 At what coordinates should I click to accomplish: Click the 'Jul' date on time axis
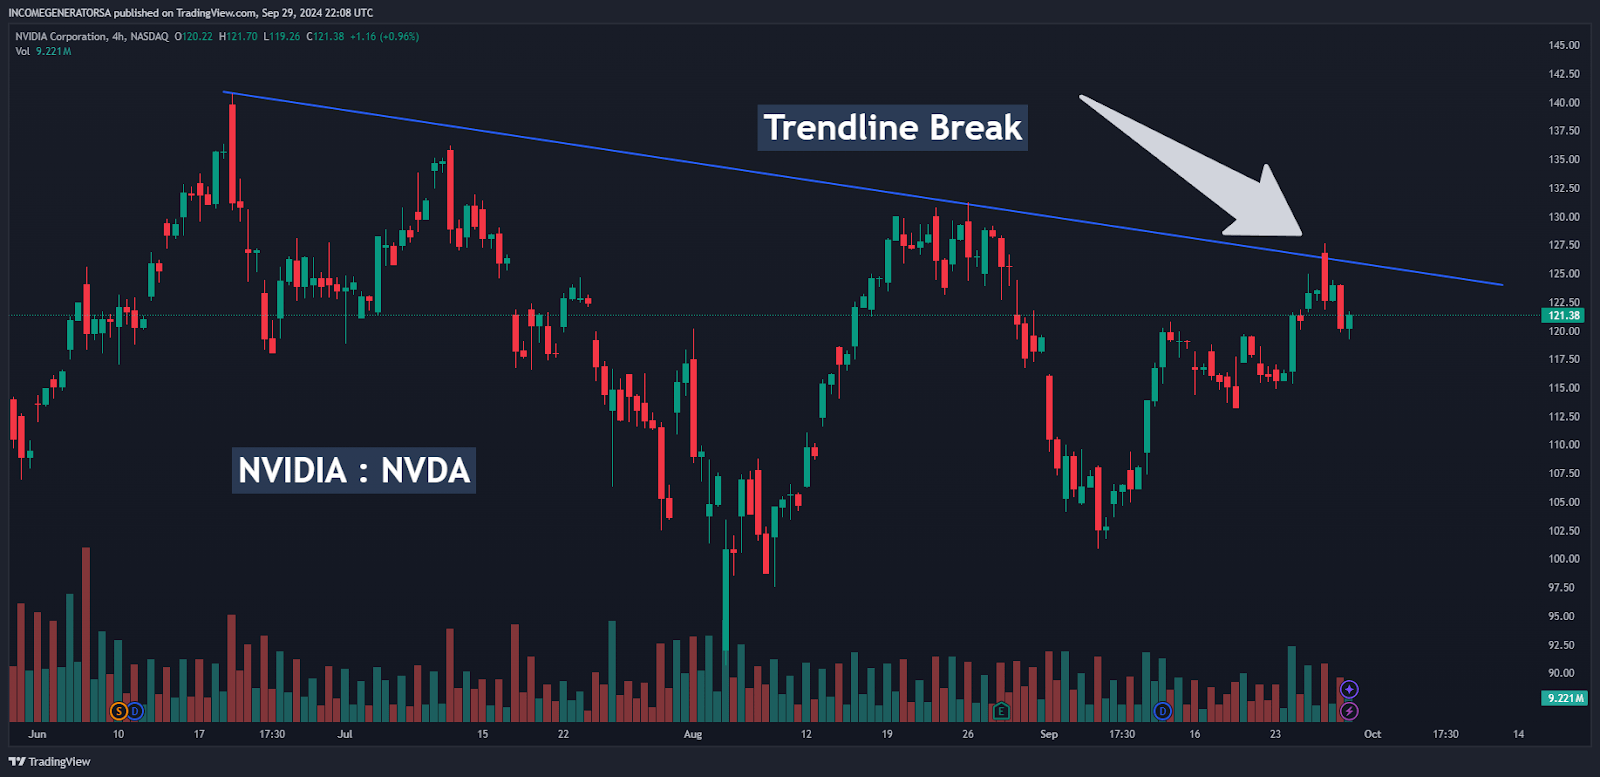(x=345, y=734)
